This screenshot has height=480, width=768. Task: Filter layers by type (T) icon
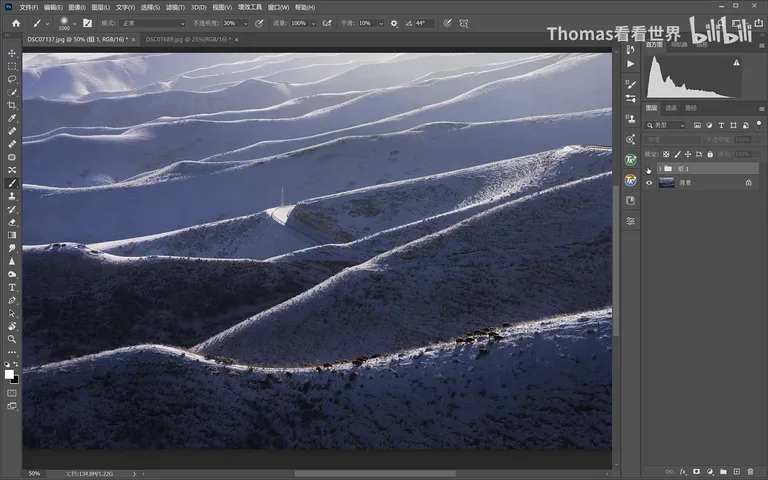pos(721,125)
